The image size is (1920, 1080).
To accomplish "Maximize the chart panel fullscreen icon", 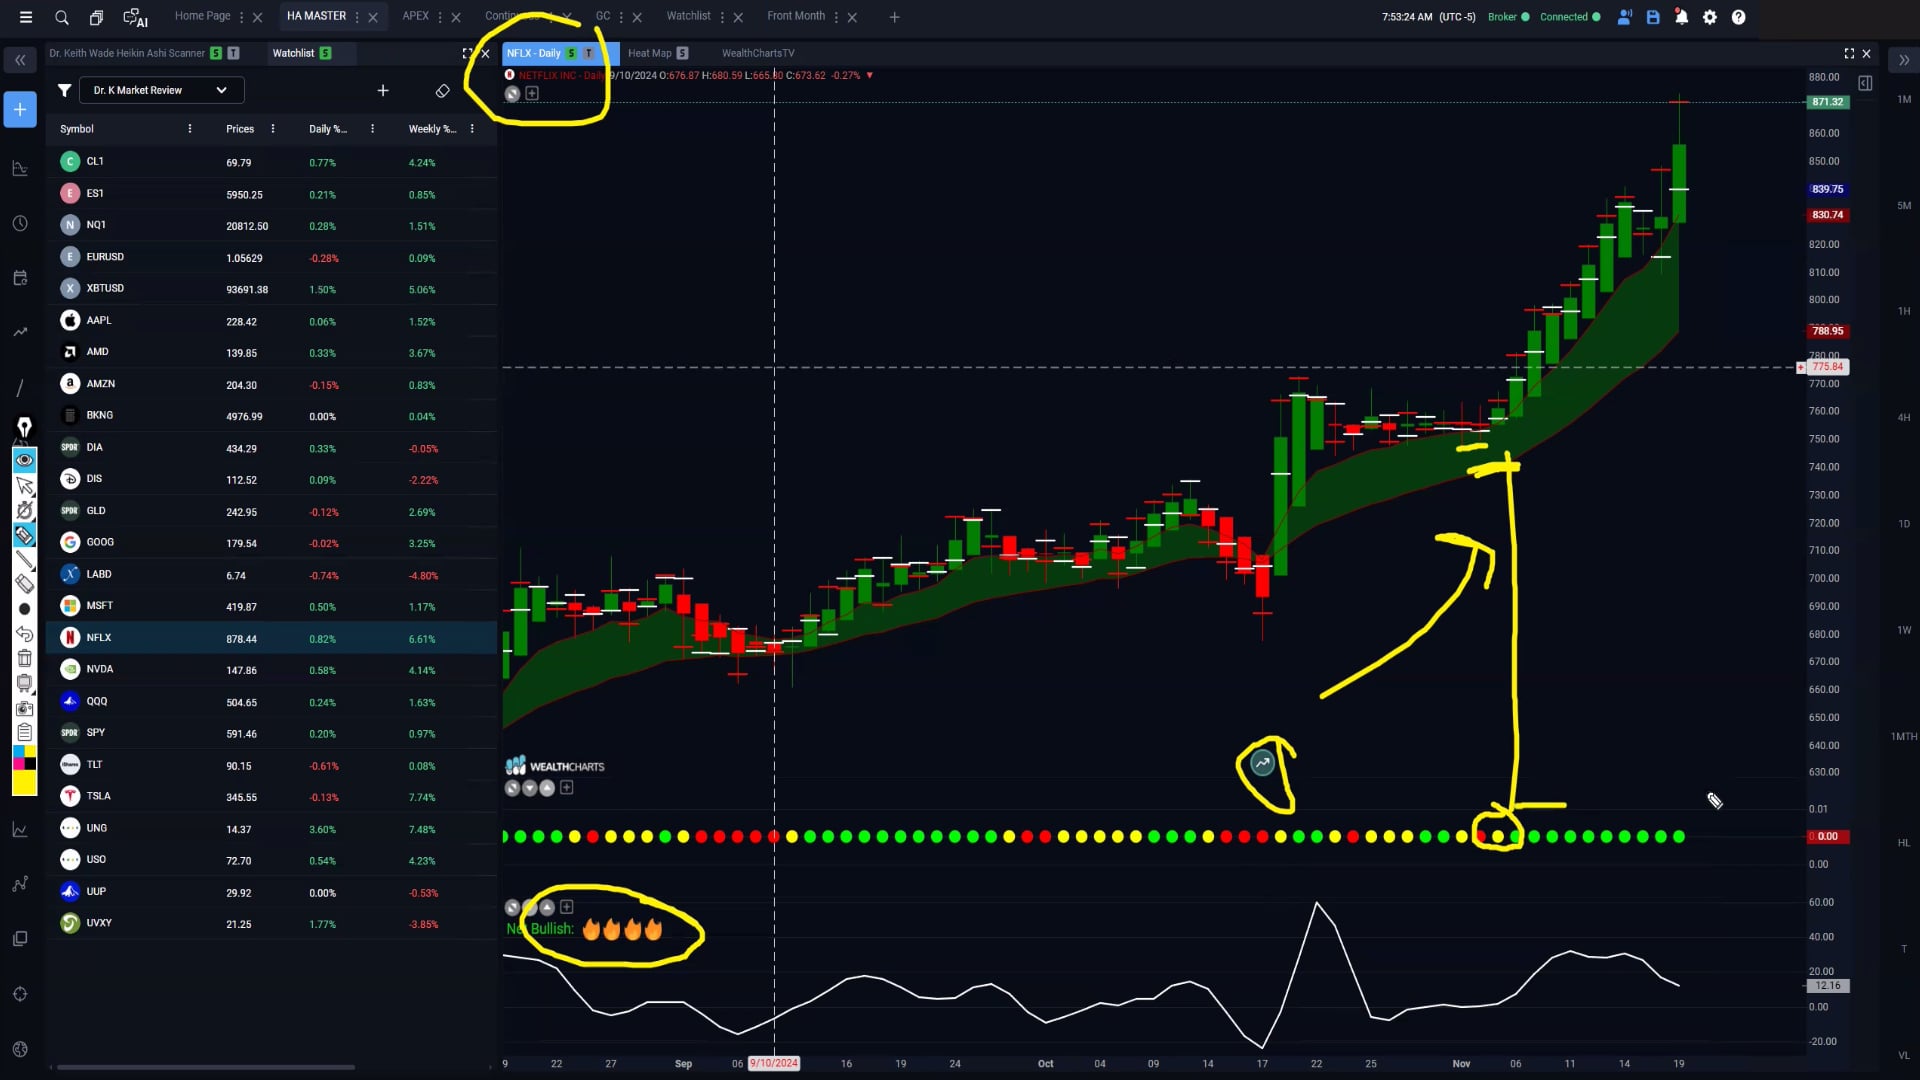I will click(1849, 53).
